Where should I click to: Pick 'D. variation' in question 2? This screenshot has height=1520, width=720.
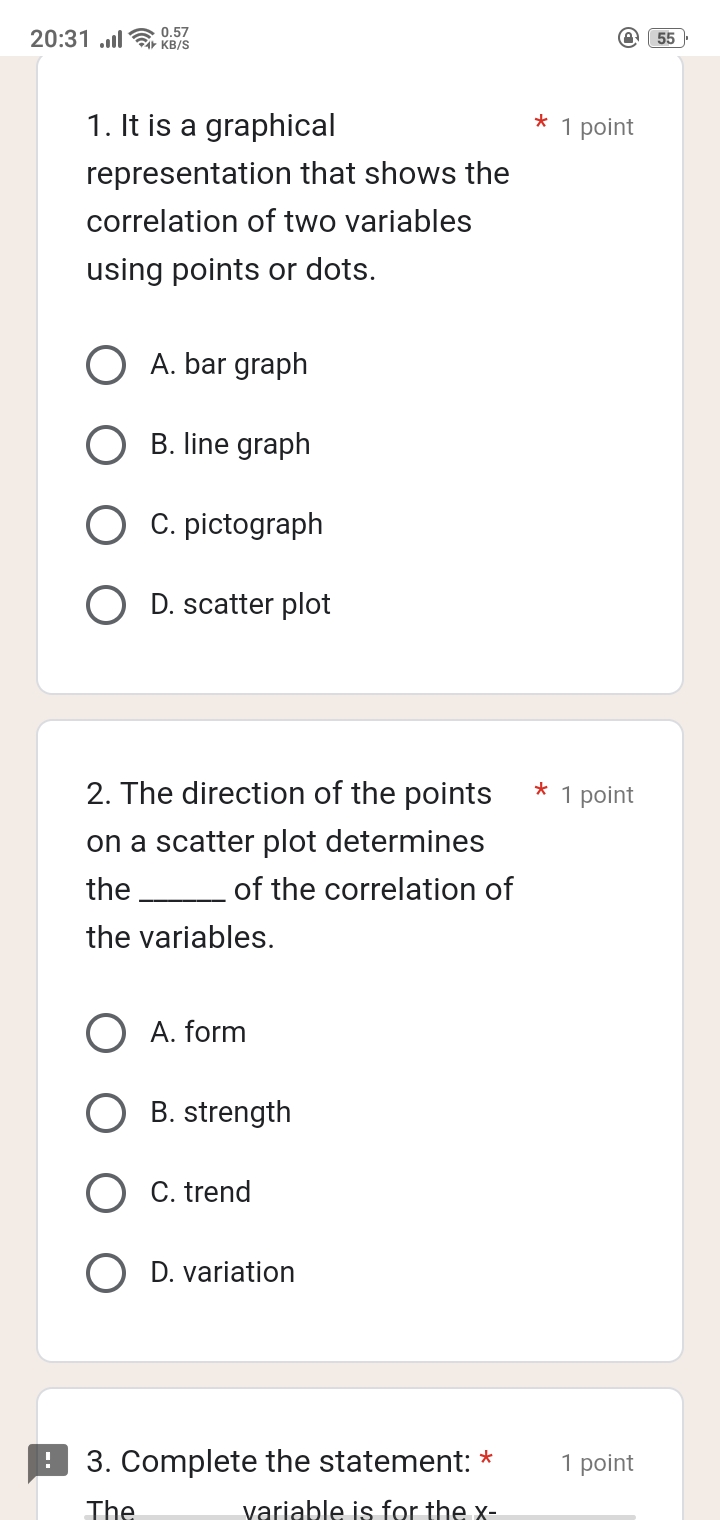click(106, 1272)
